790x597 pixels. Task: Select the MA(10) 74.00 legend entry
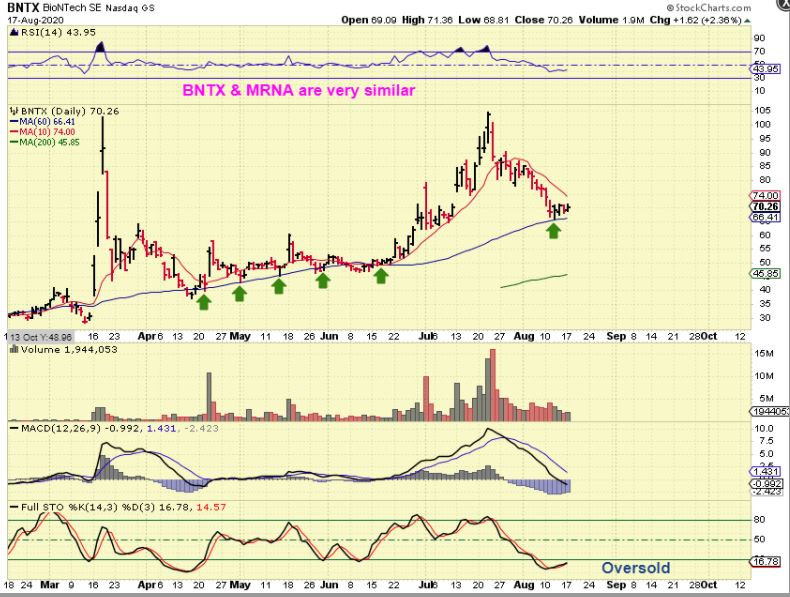click(x=42, y=131)
